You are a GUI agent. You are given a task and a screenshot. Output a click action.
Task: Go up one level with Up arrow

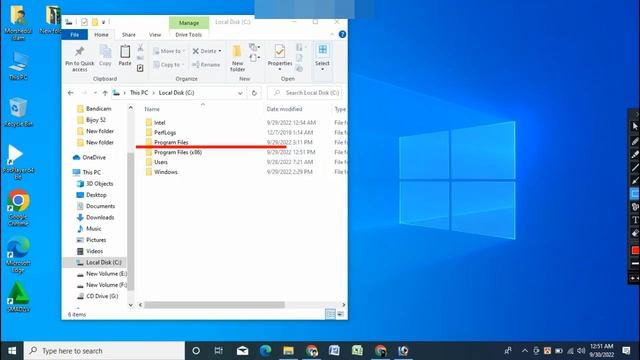coord(105,93)
